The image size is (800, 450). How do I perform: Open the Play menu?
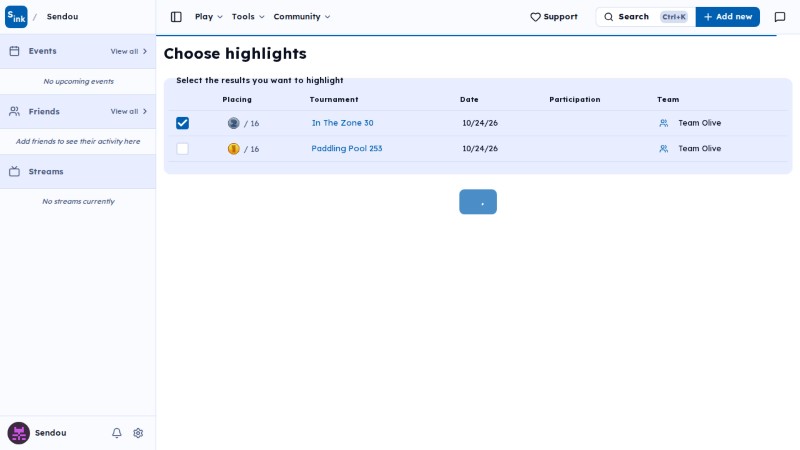209,17
